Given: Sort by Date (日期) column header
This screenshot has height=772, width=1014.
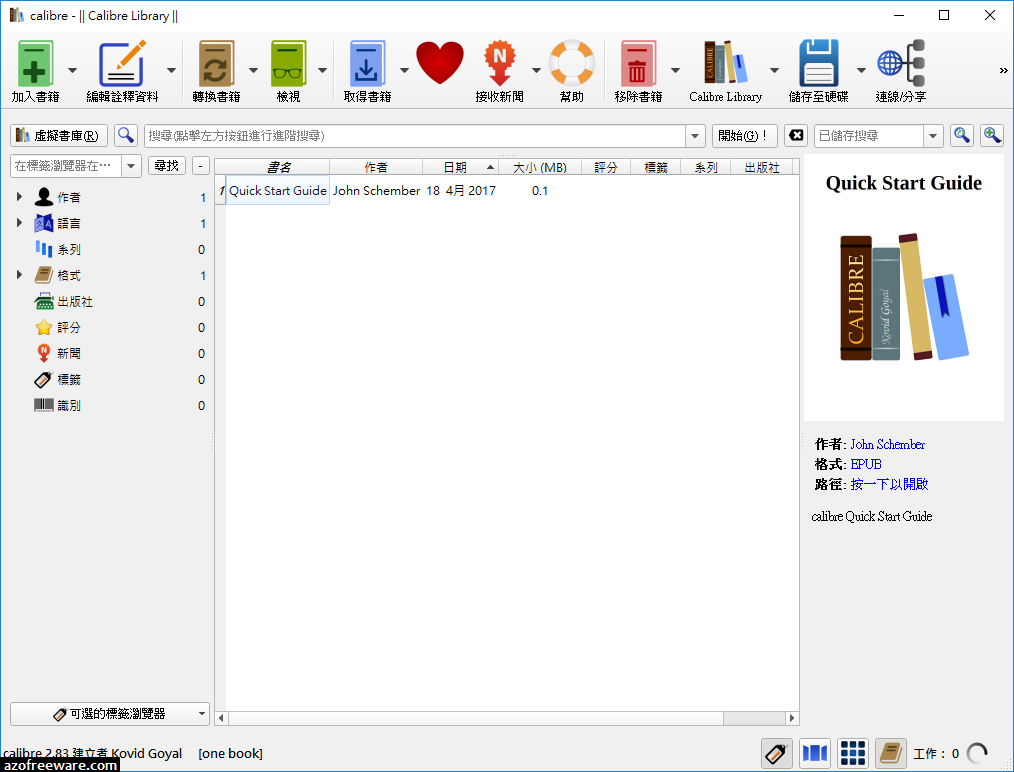Looking at the screenshot, I should point(460,167).
